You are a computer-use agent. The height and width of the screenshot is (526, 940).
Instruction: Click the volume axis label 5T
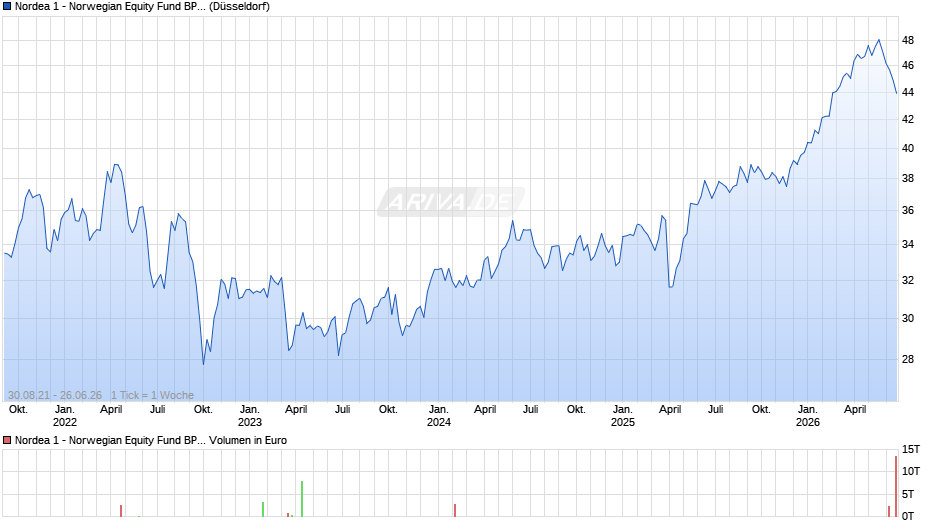[x=908, y=494]
